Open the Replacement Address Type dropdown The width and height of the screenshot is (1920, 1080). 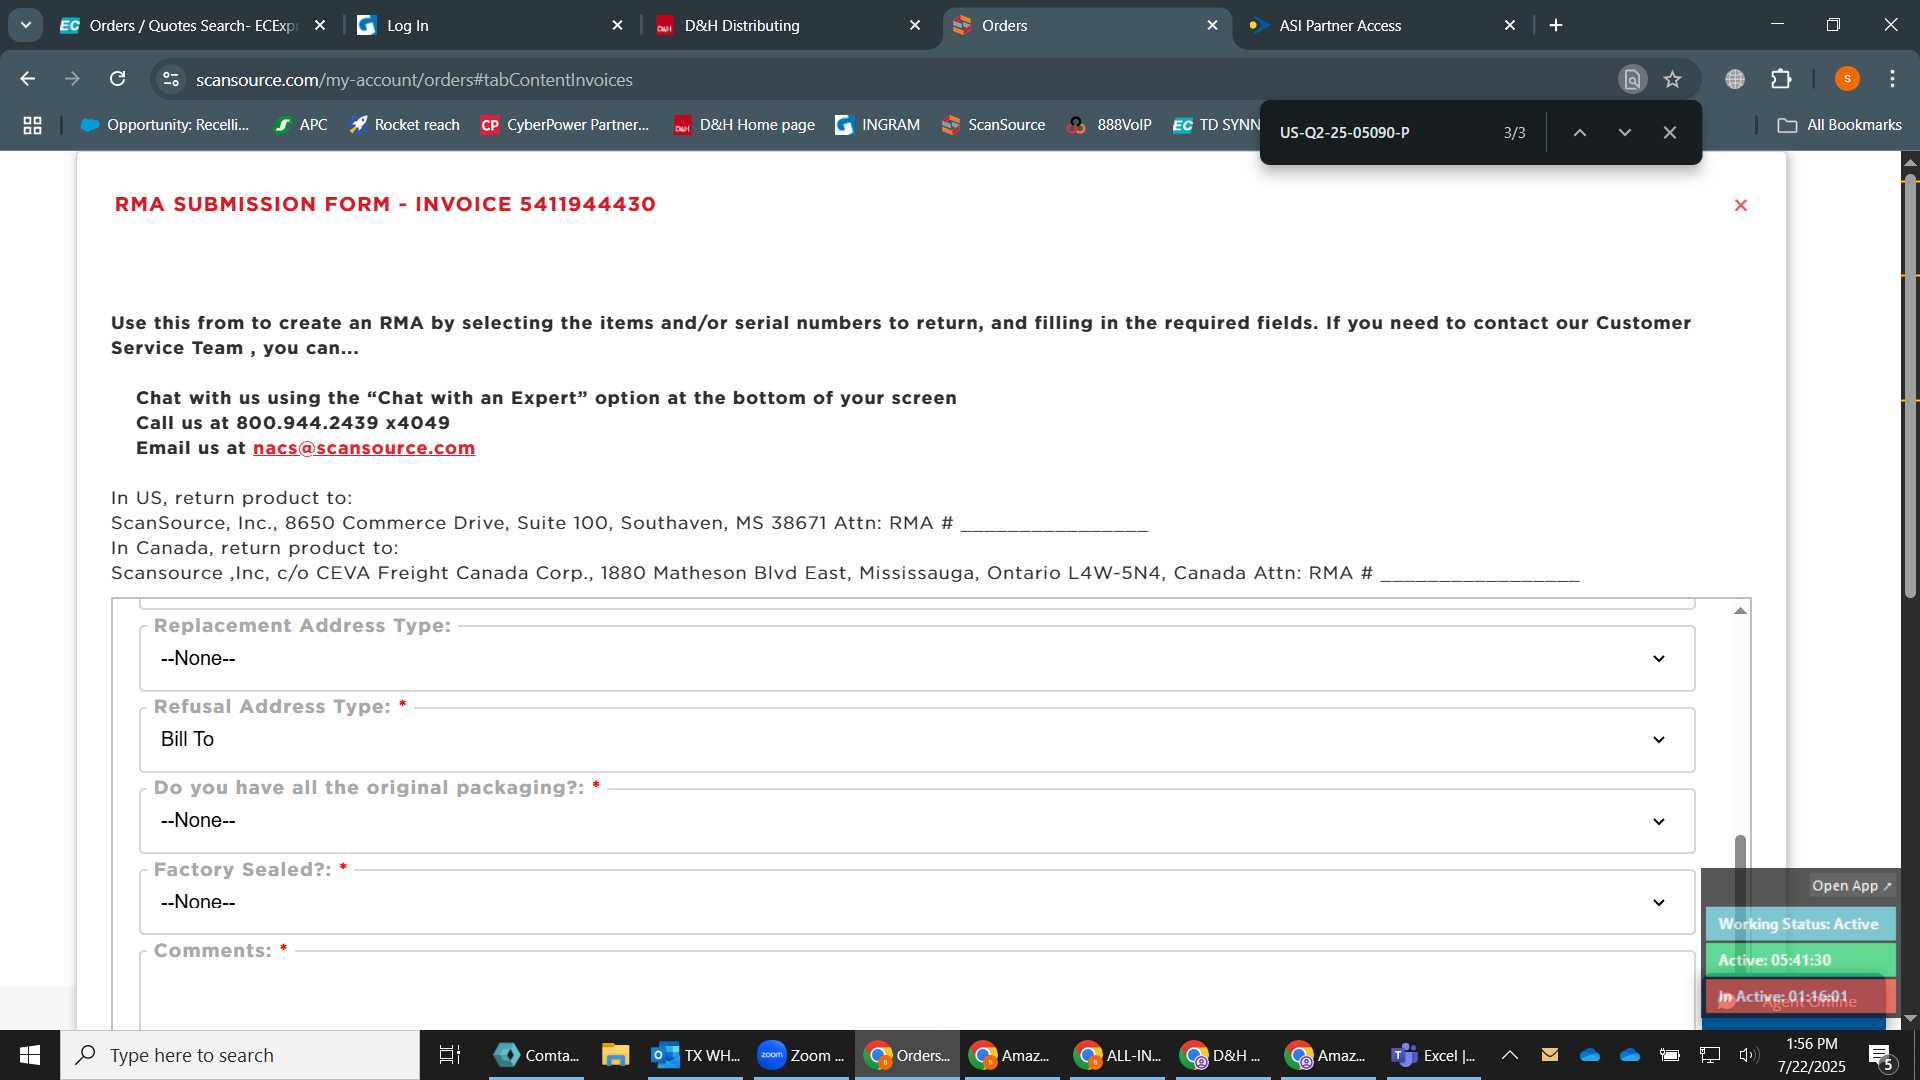917,658
